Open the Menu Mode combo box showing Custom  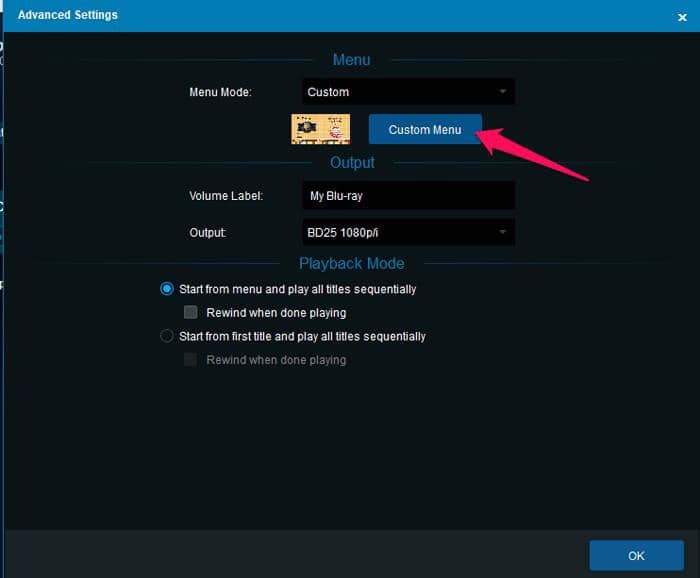coord(408,92)
